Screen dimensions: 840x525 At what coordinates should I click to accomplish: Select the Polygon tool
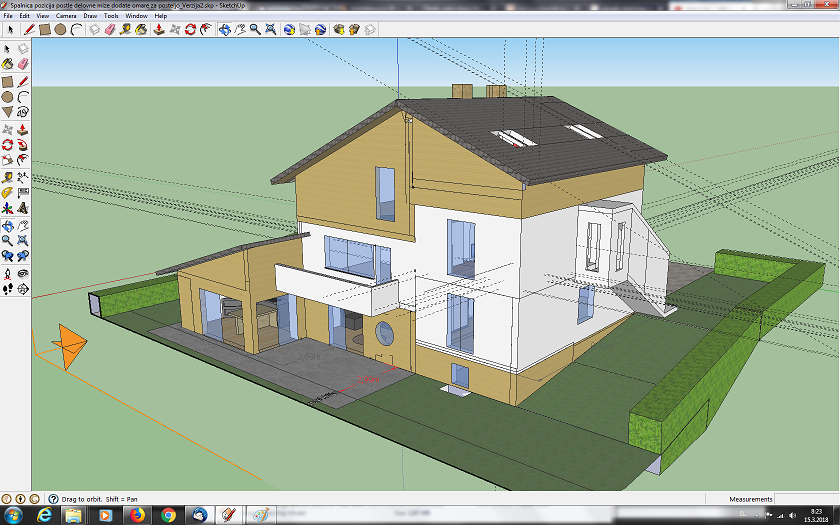(x=8, y=112)
